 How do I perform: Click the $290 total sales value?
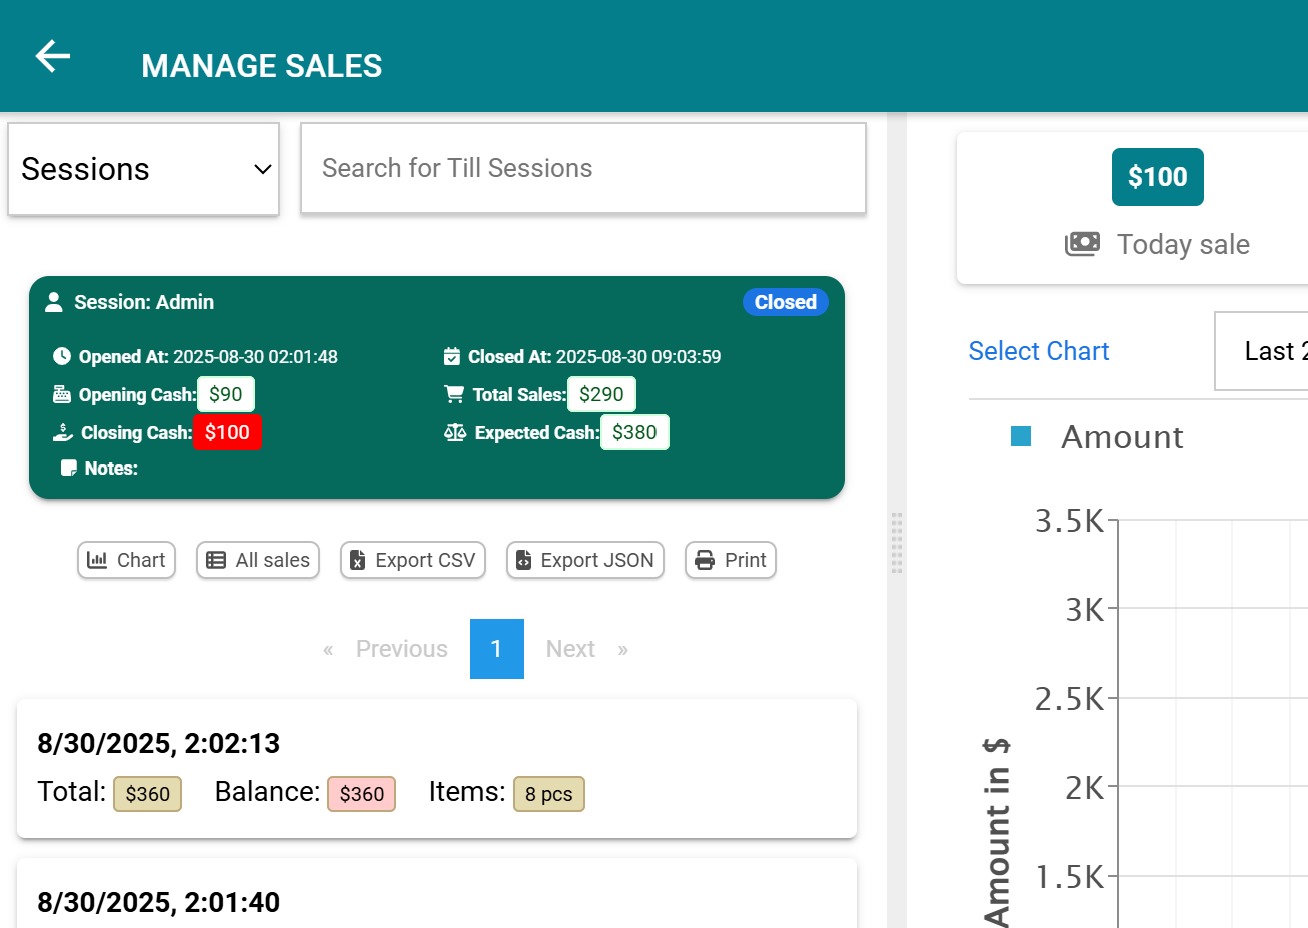tap(601, 394)
